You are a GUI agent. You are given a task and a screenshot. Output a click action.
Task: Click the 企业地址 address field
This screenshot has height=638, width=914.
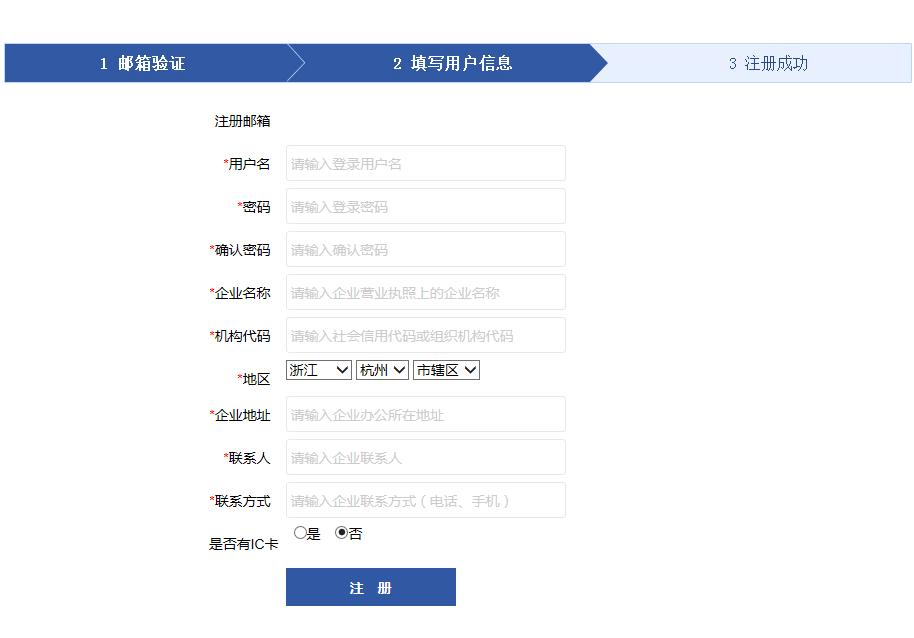425,414
